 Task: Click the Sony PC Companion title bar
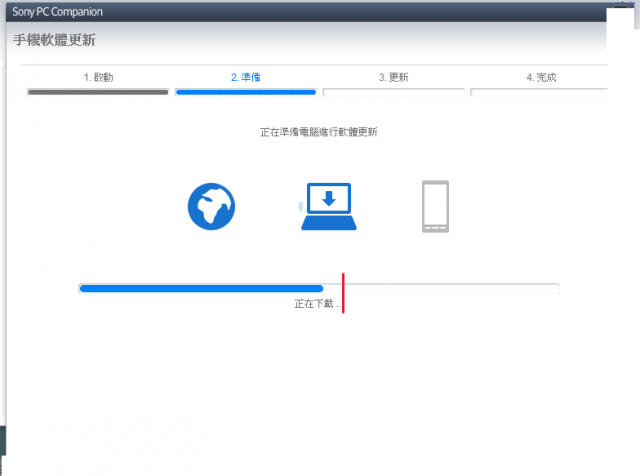[x=306, y=12]
